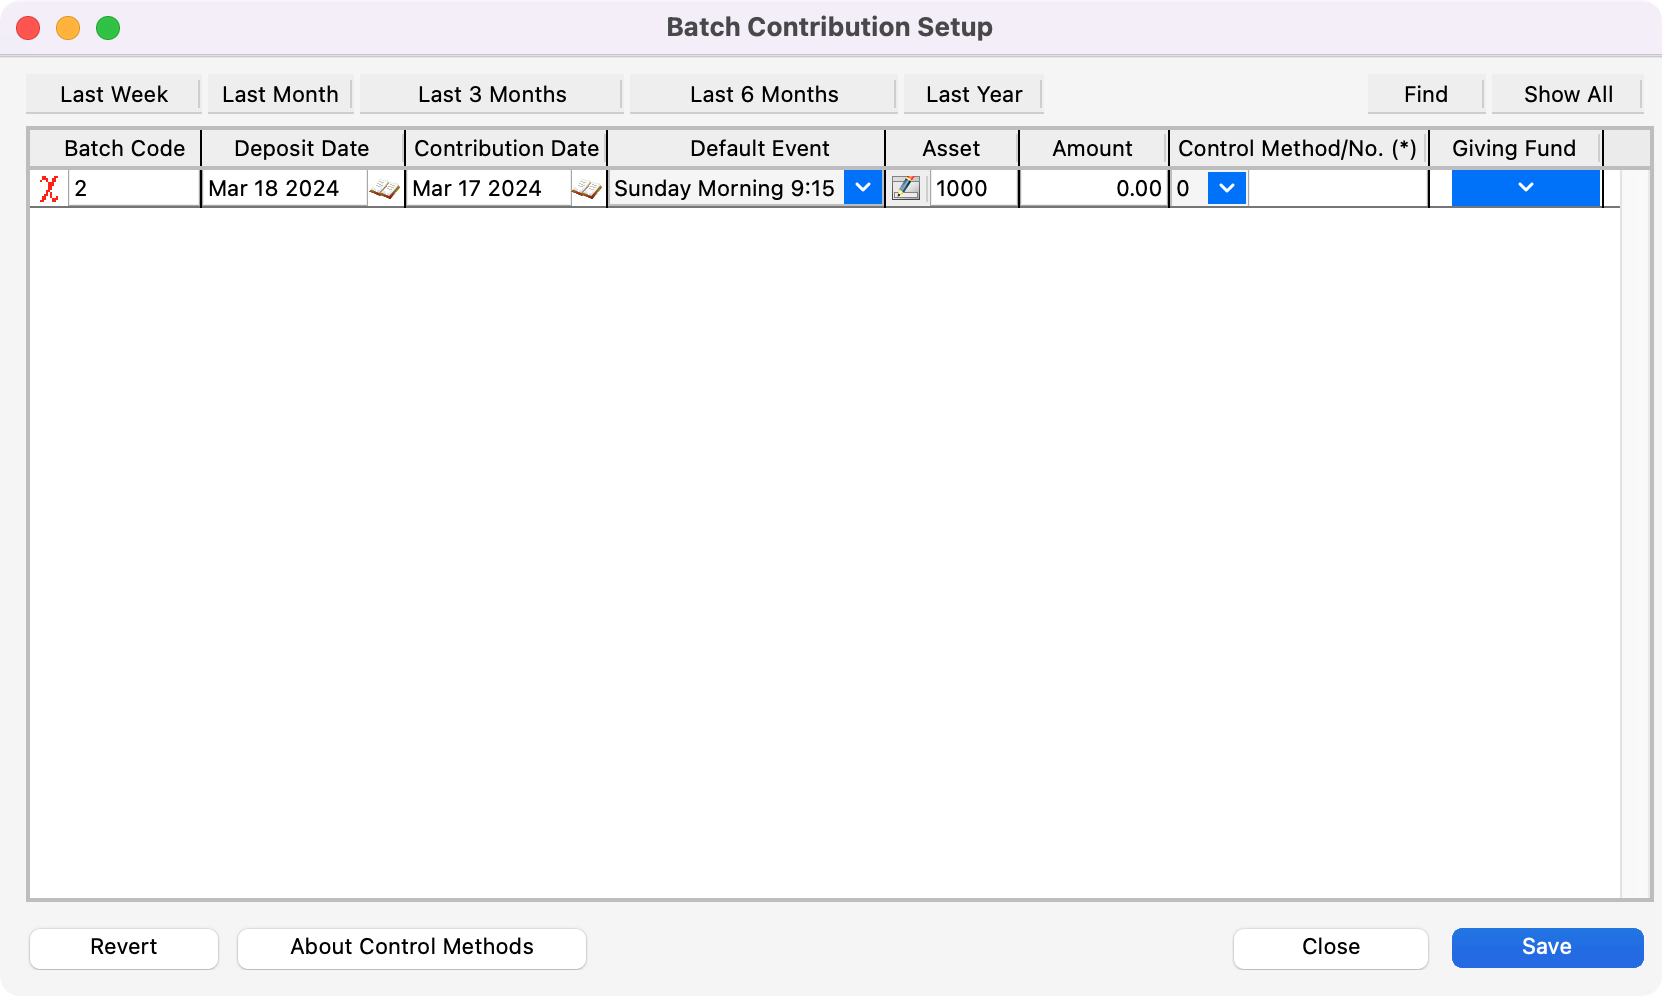Screen dimensions: 1662x996
Task: Show batches from Last 3 Months
Action: click(x=491, y=94)
